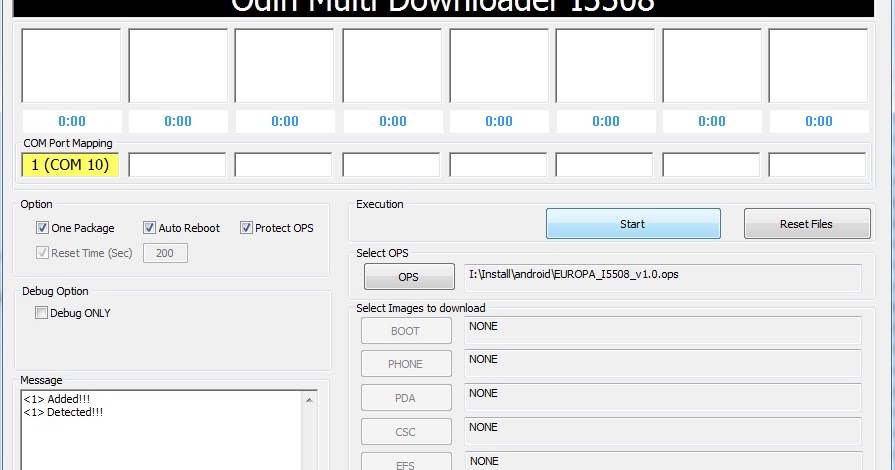Click the BOOT image button

point(406,331)
